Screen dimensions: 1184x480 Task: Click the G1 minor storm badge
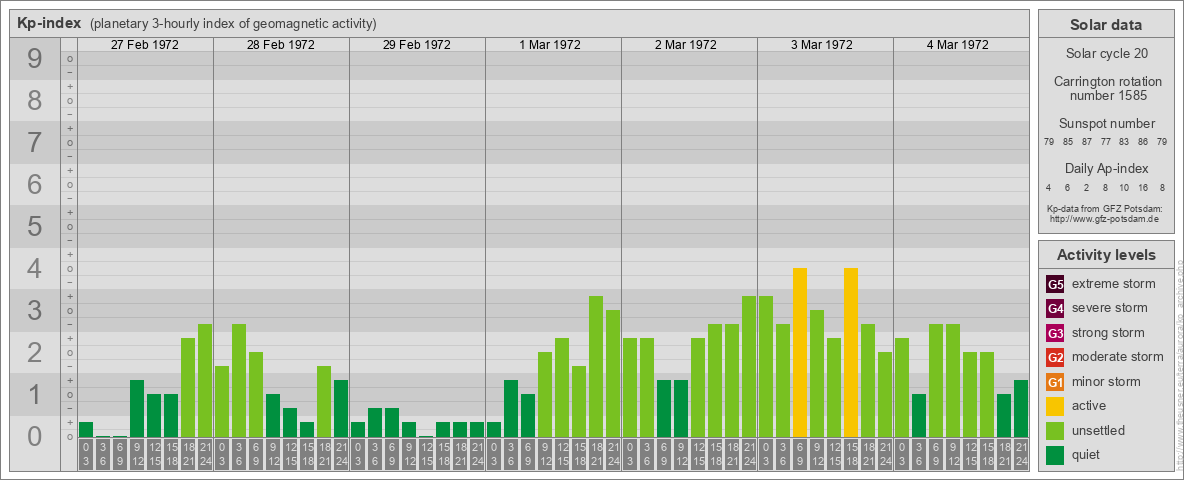pos(1055,381)
